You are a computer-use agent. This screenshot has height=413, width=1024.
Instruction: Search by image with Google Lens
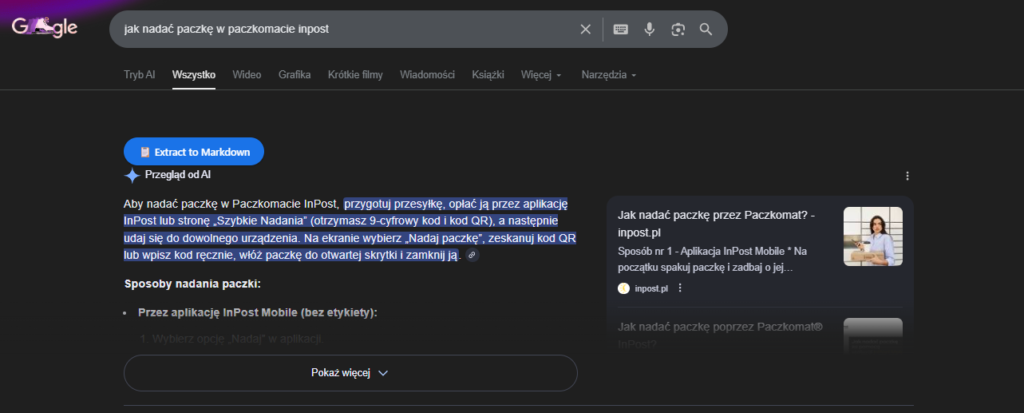[678, 29]
